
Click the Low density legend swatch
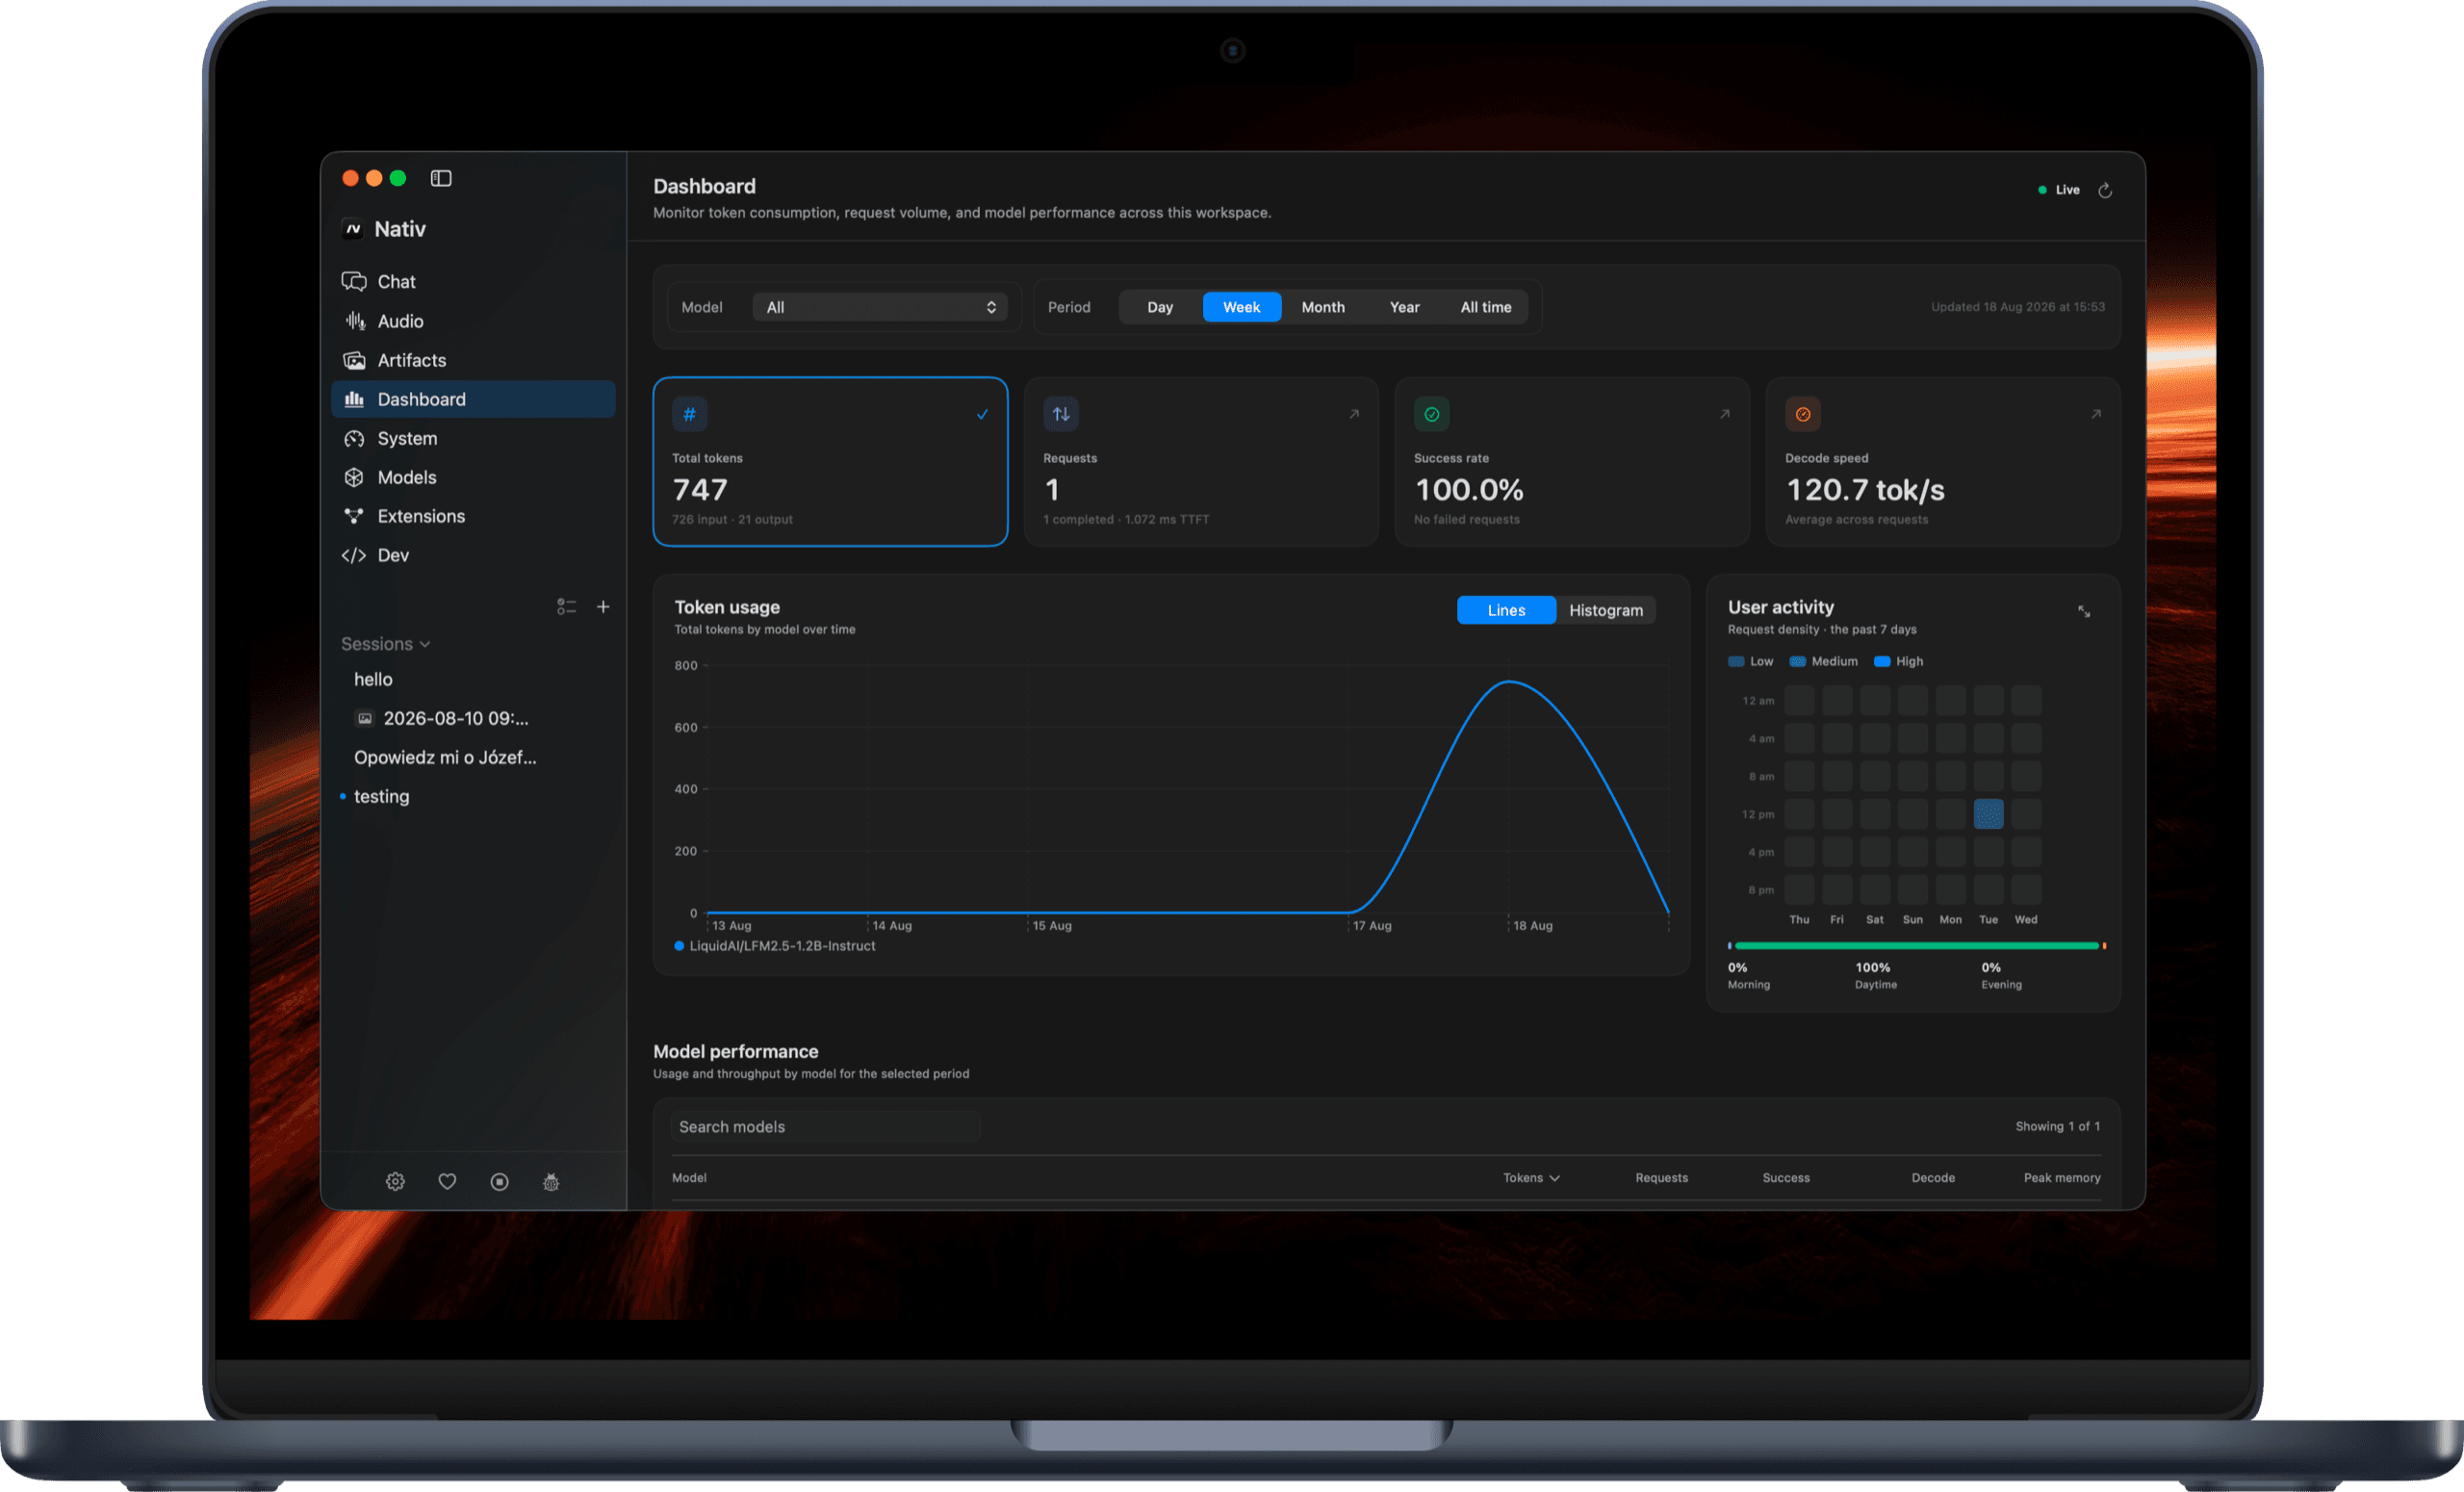(x=1736, y=662)
